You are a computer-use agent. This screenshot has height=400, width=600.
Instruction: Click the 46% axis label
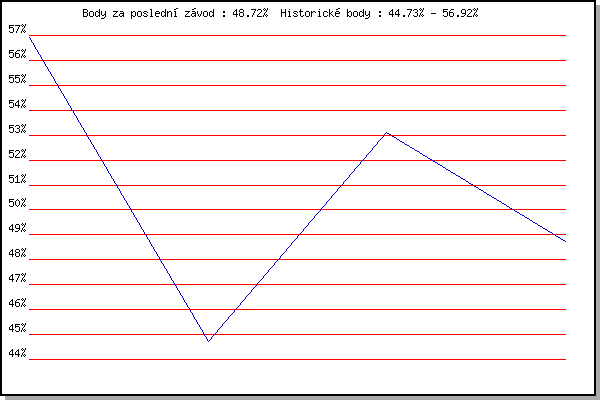17,303
